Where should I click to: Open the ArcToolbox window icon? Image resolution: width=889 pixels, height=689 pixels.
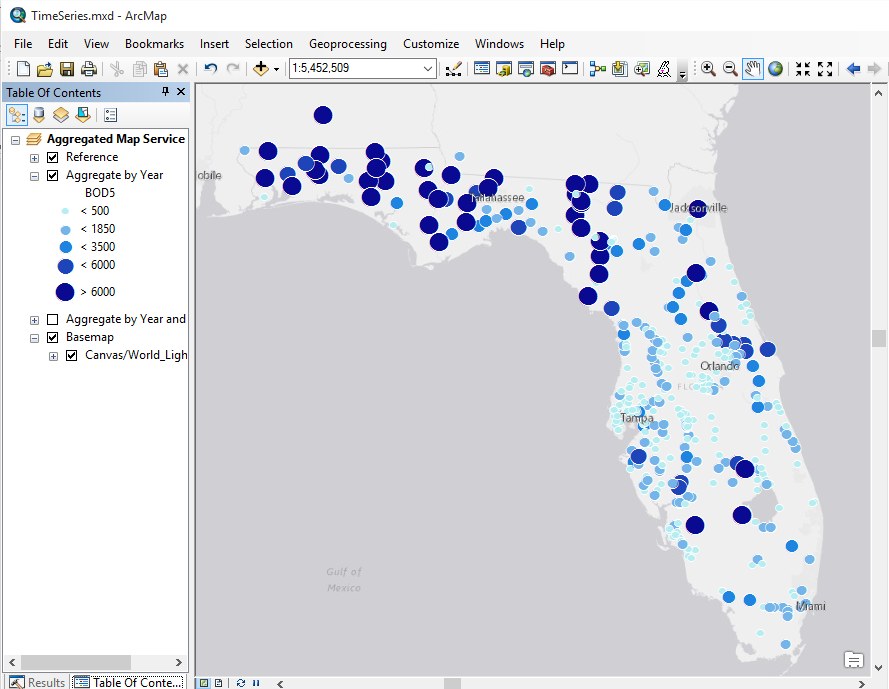548,69
